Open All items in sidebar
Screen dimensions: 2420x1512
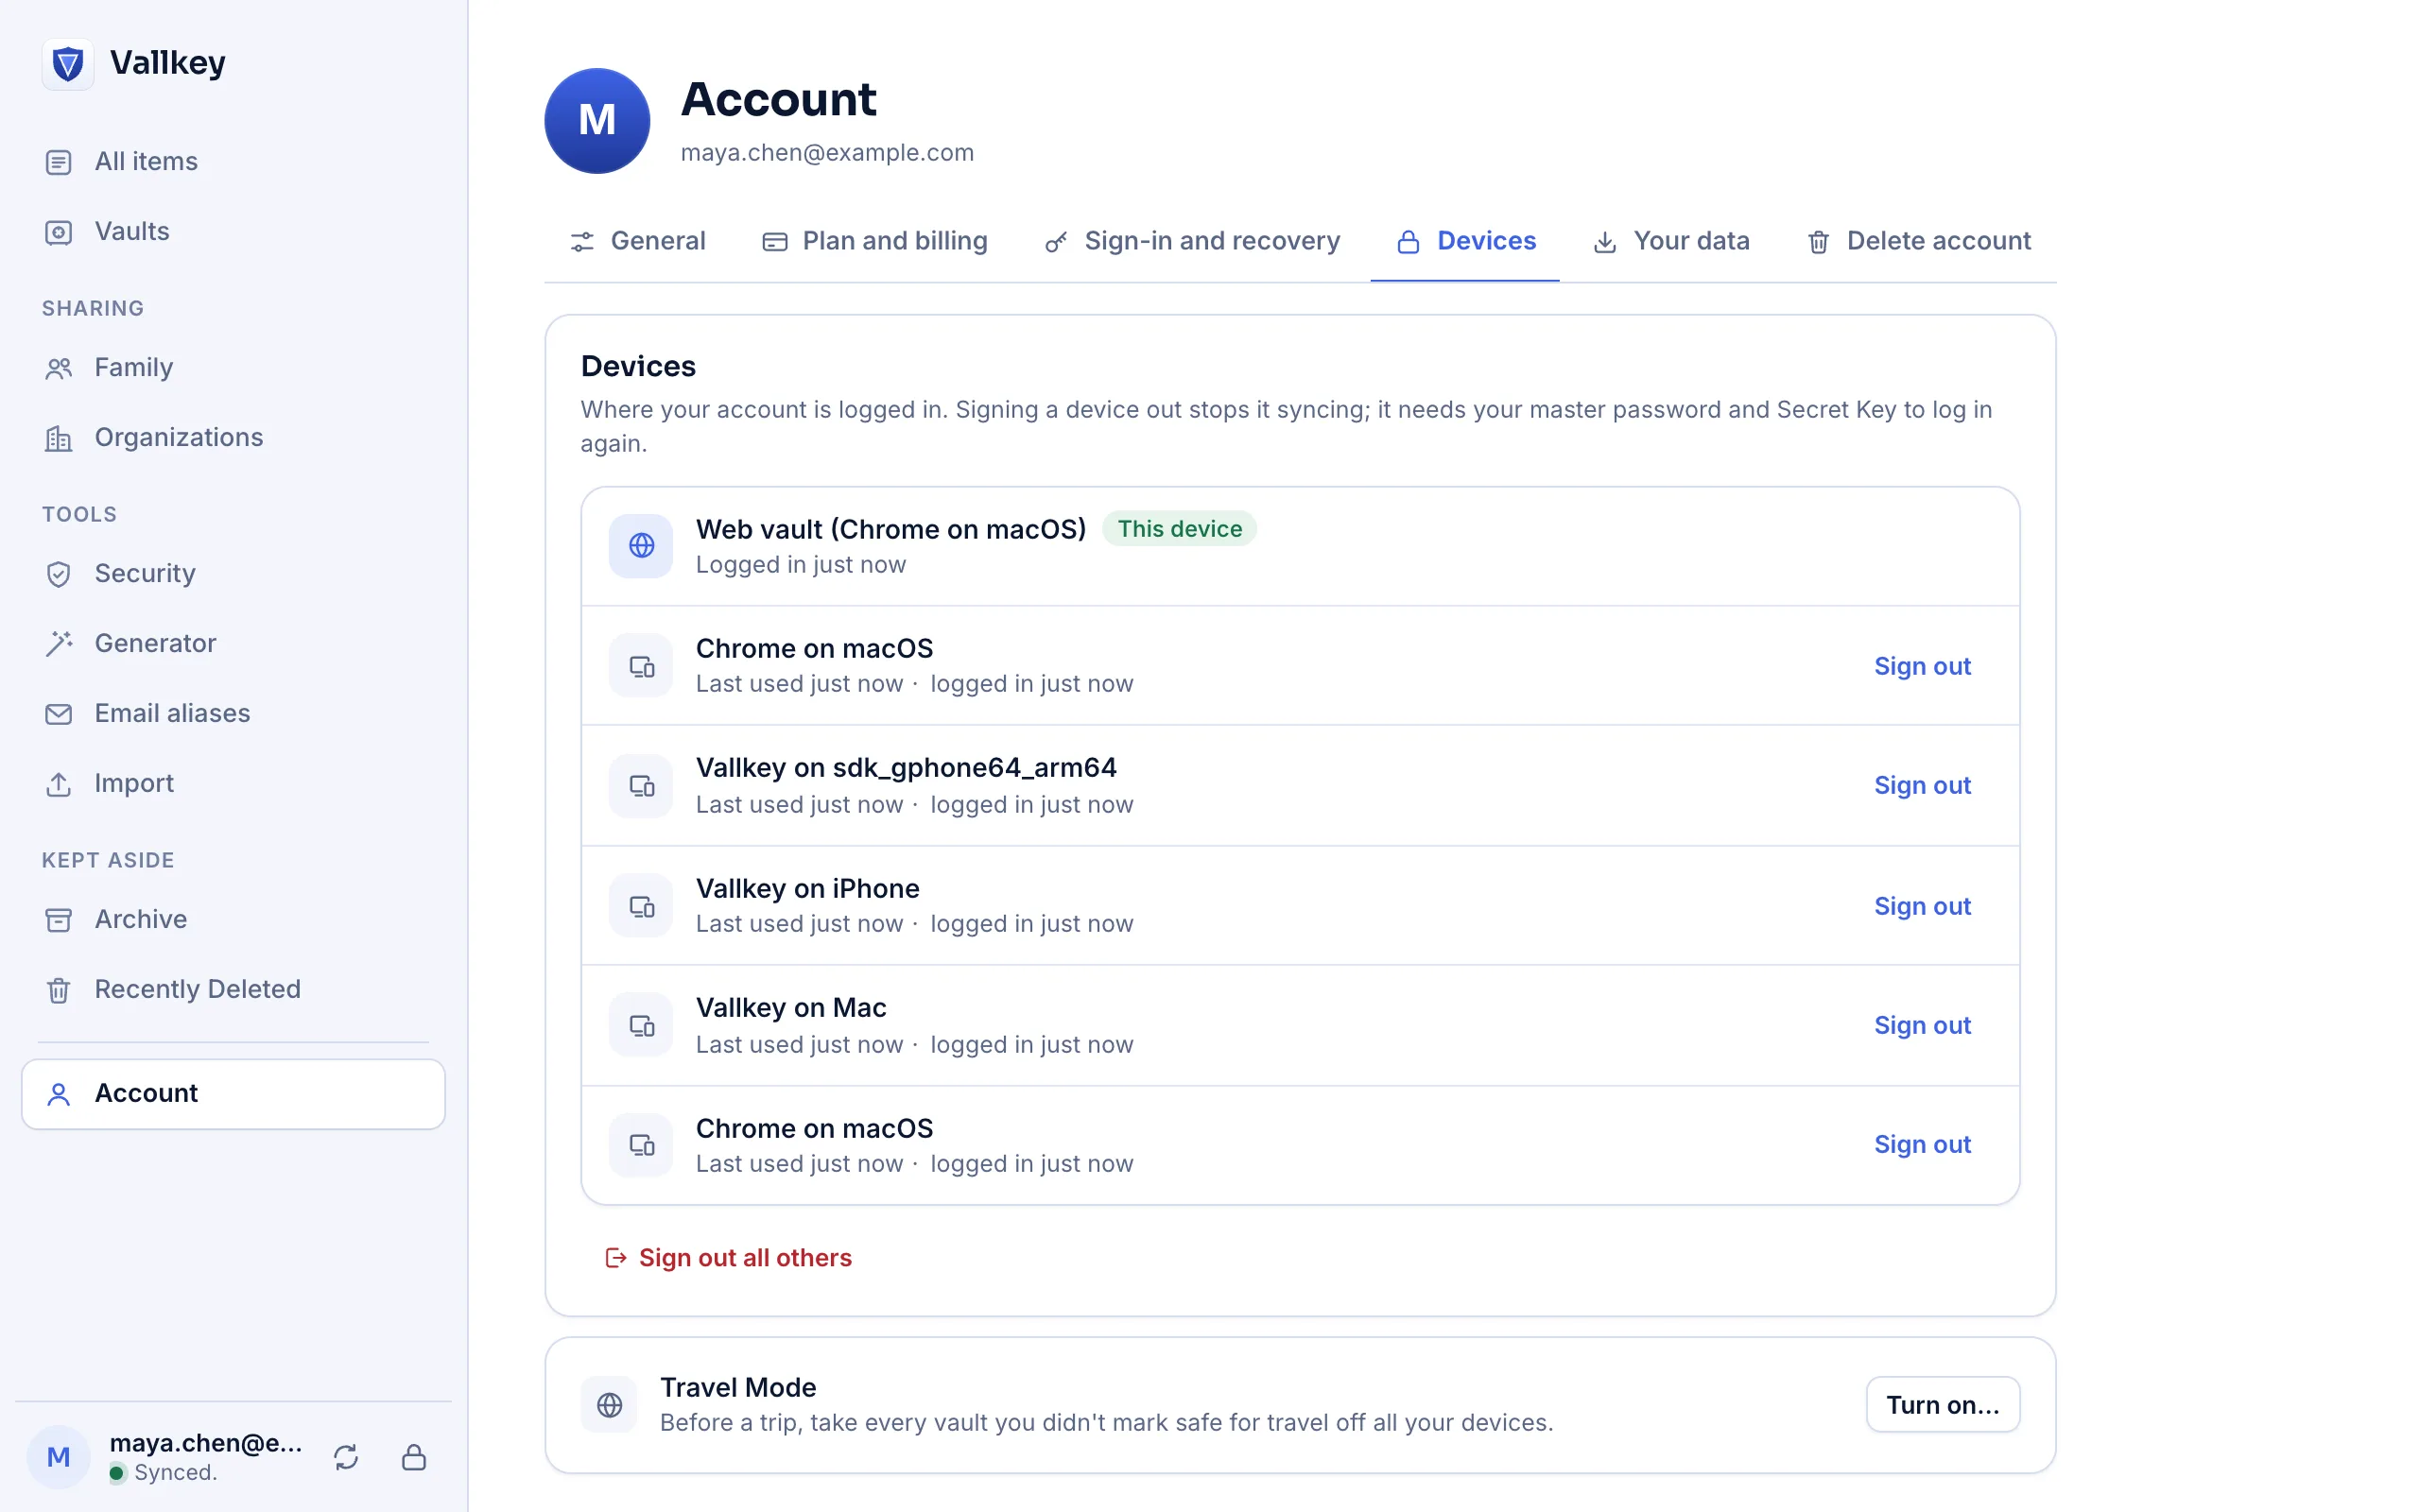tap(233, 161)
